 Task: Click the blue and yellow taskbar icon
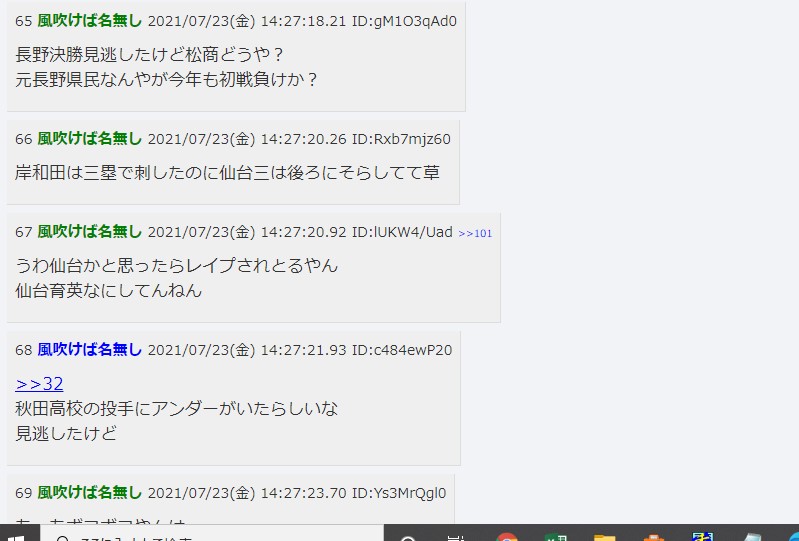(x=703, y=537)
